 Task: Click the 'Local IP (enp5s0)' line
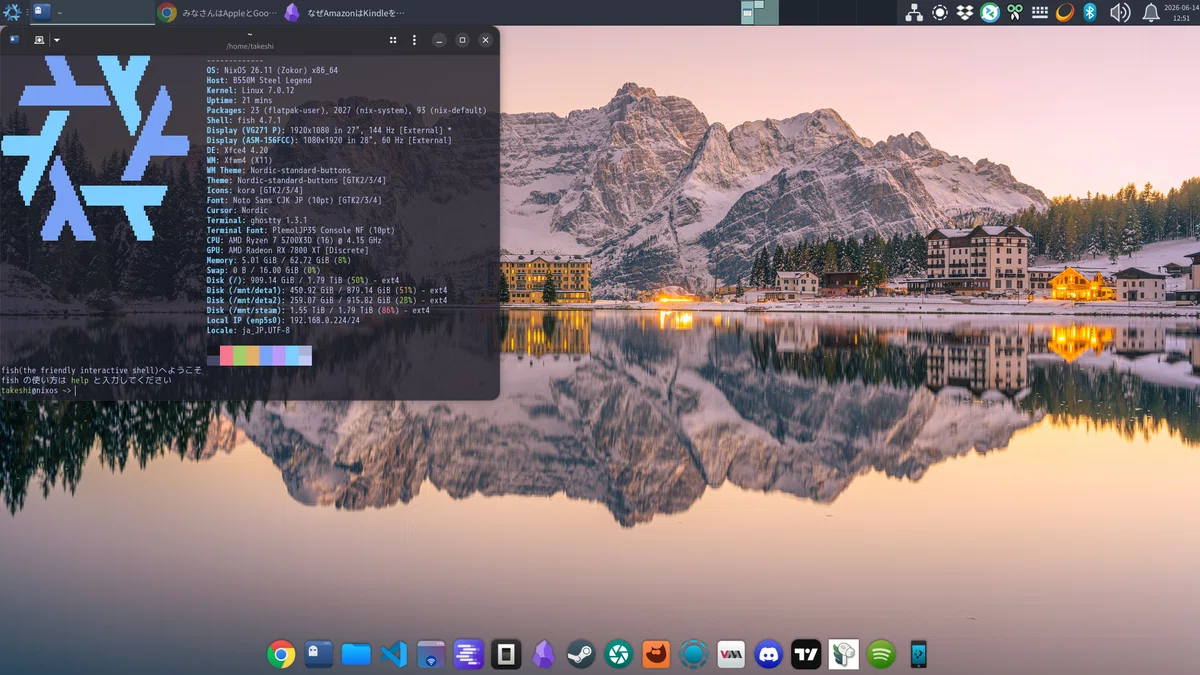tap(282, 320)
